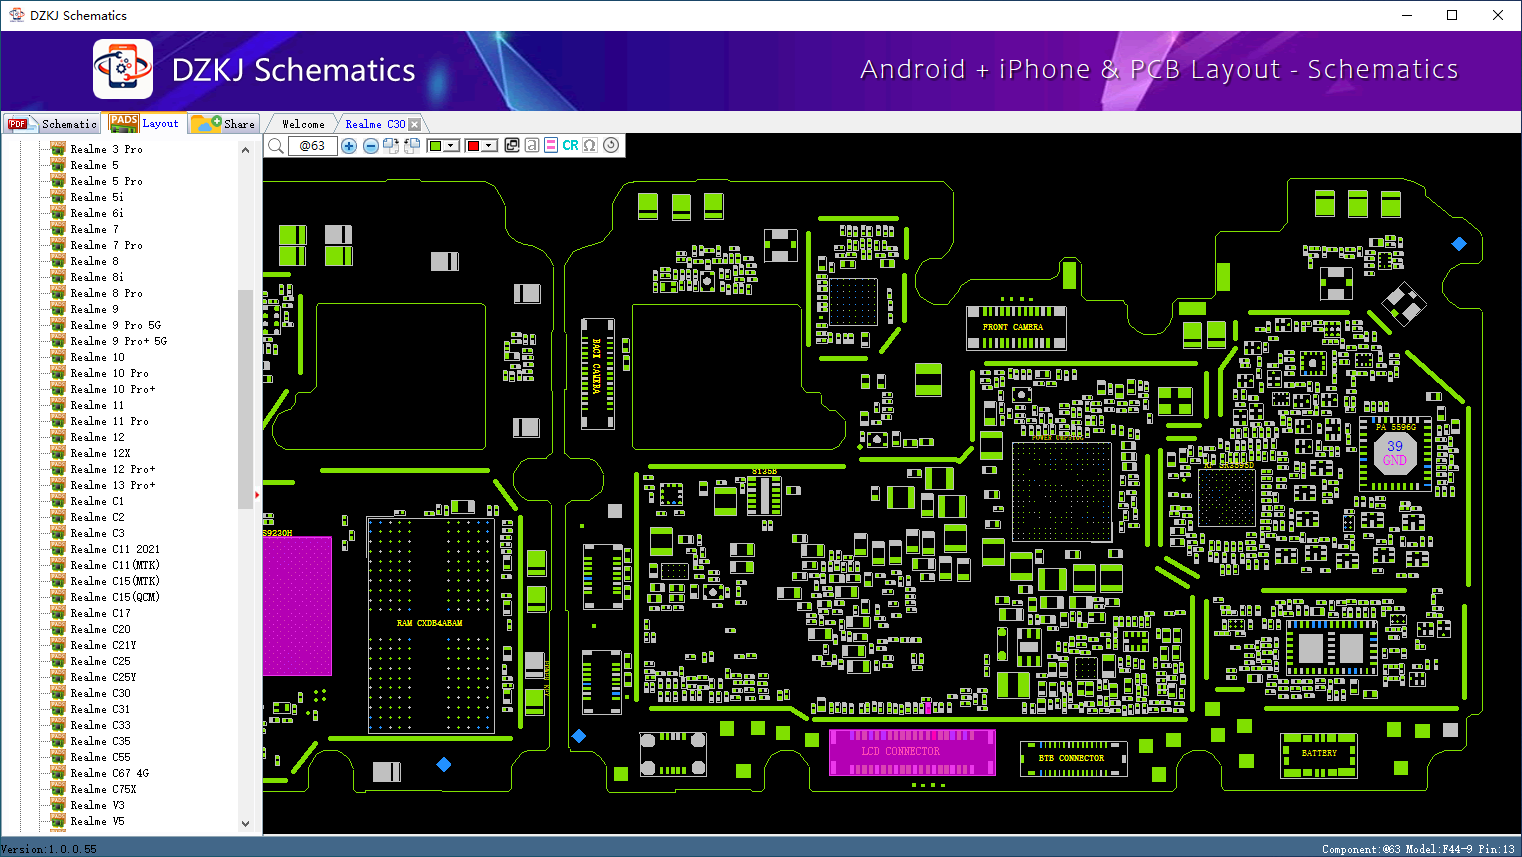Select Realme 11 Pro in the list
Image resolution: width=1522 pixels, height=857 pixels.
109,421
